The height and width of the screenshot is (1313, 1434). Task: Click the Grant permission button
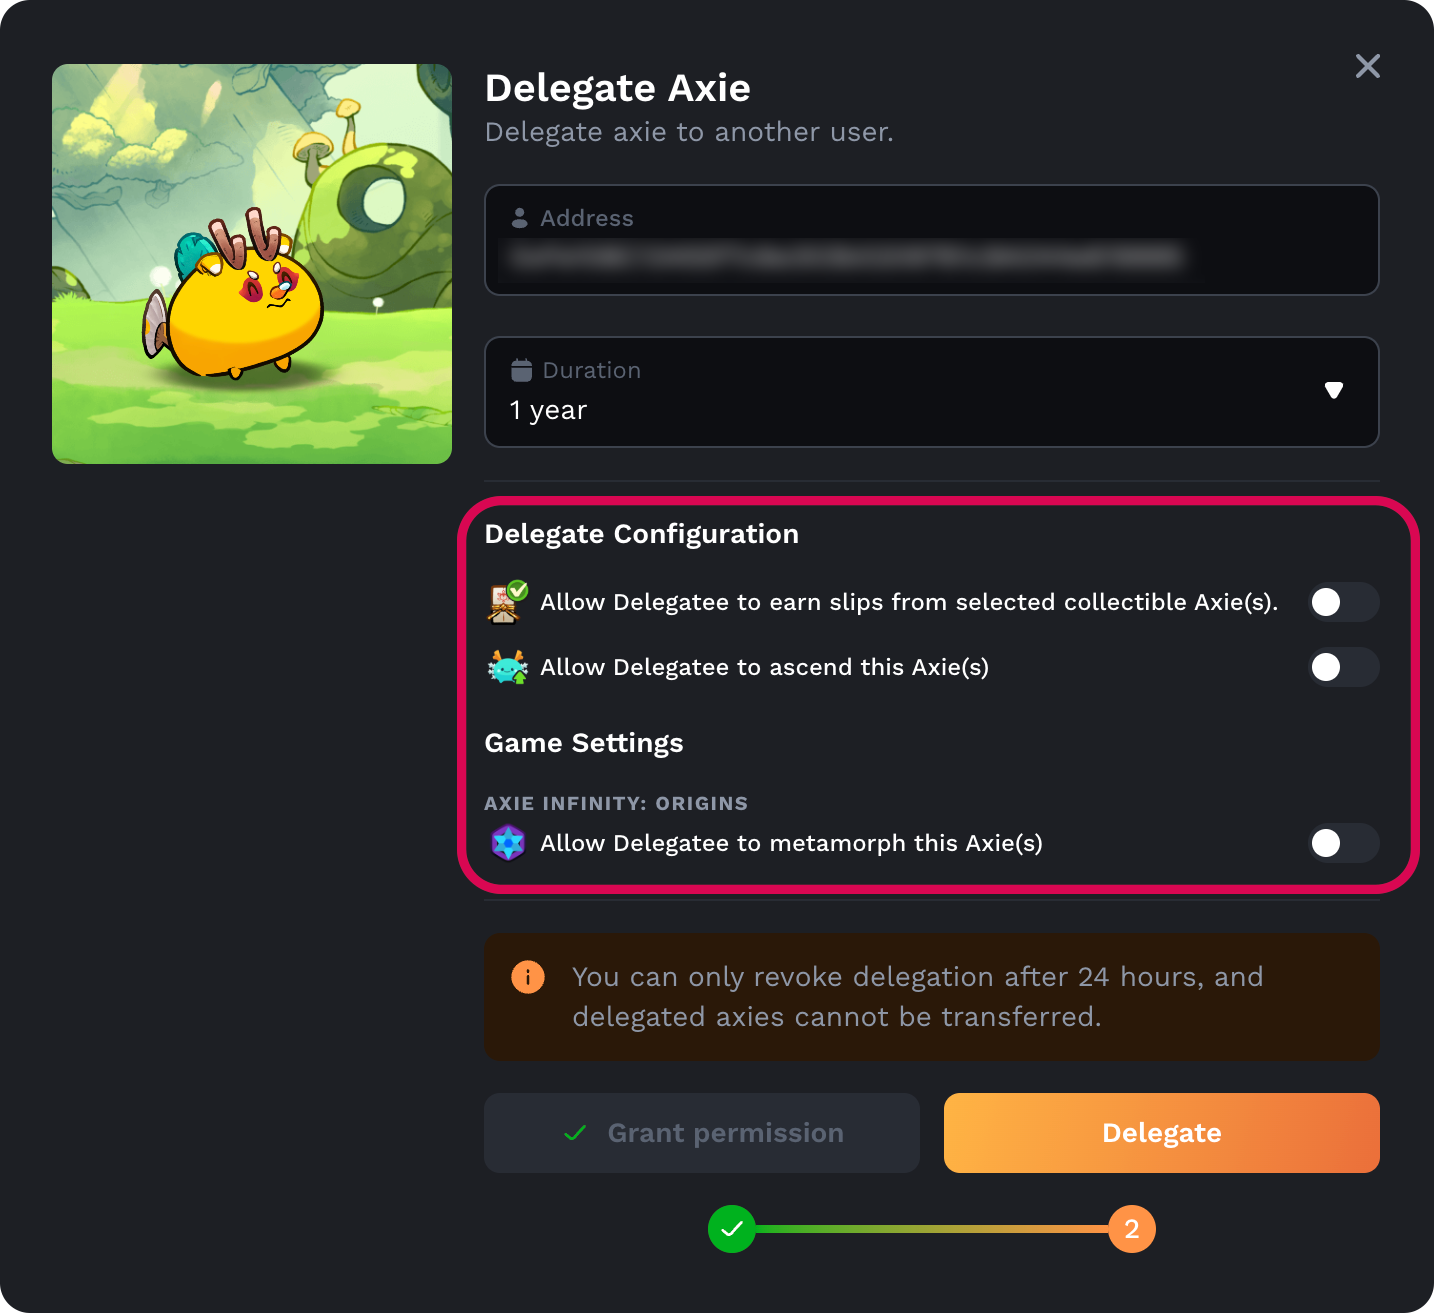(x=701, y=1133)
